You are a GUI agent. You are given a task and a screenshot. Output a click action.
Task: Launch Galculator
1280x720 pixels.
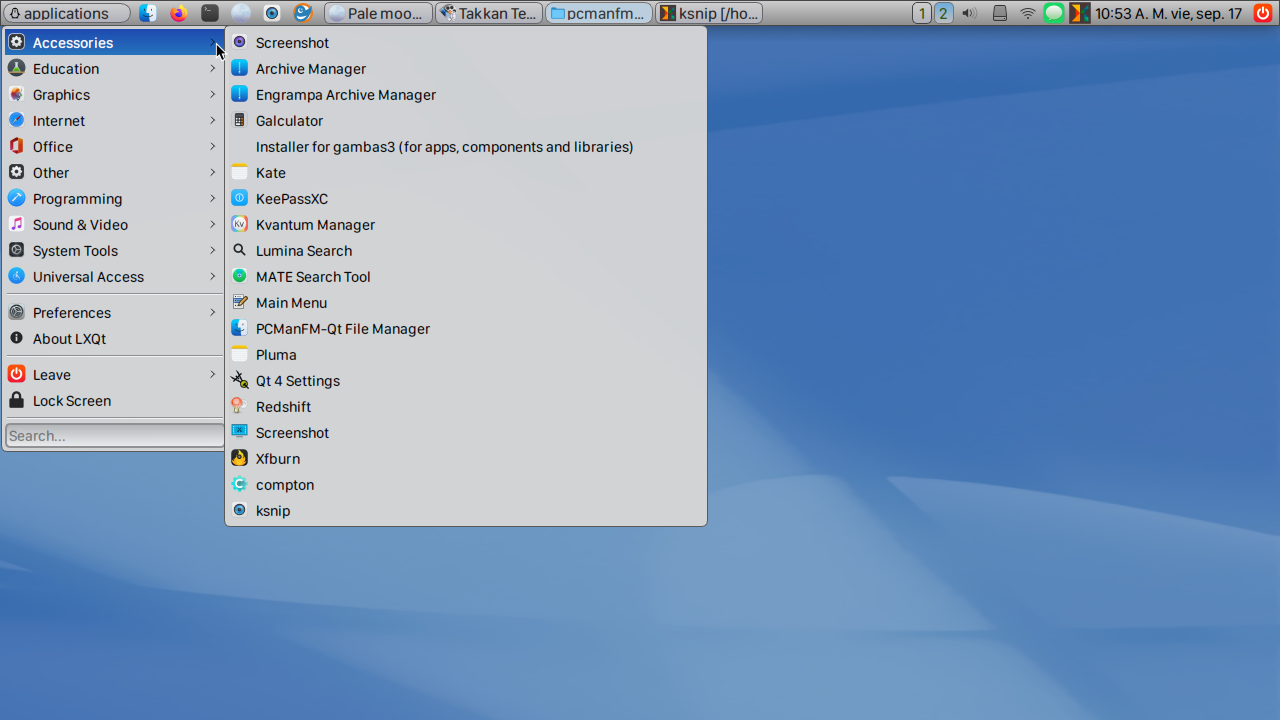coord(466,121)
